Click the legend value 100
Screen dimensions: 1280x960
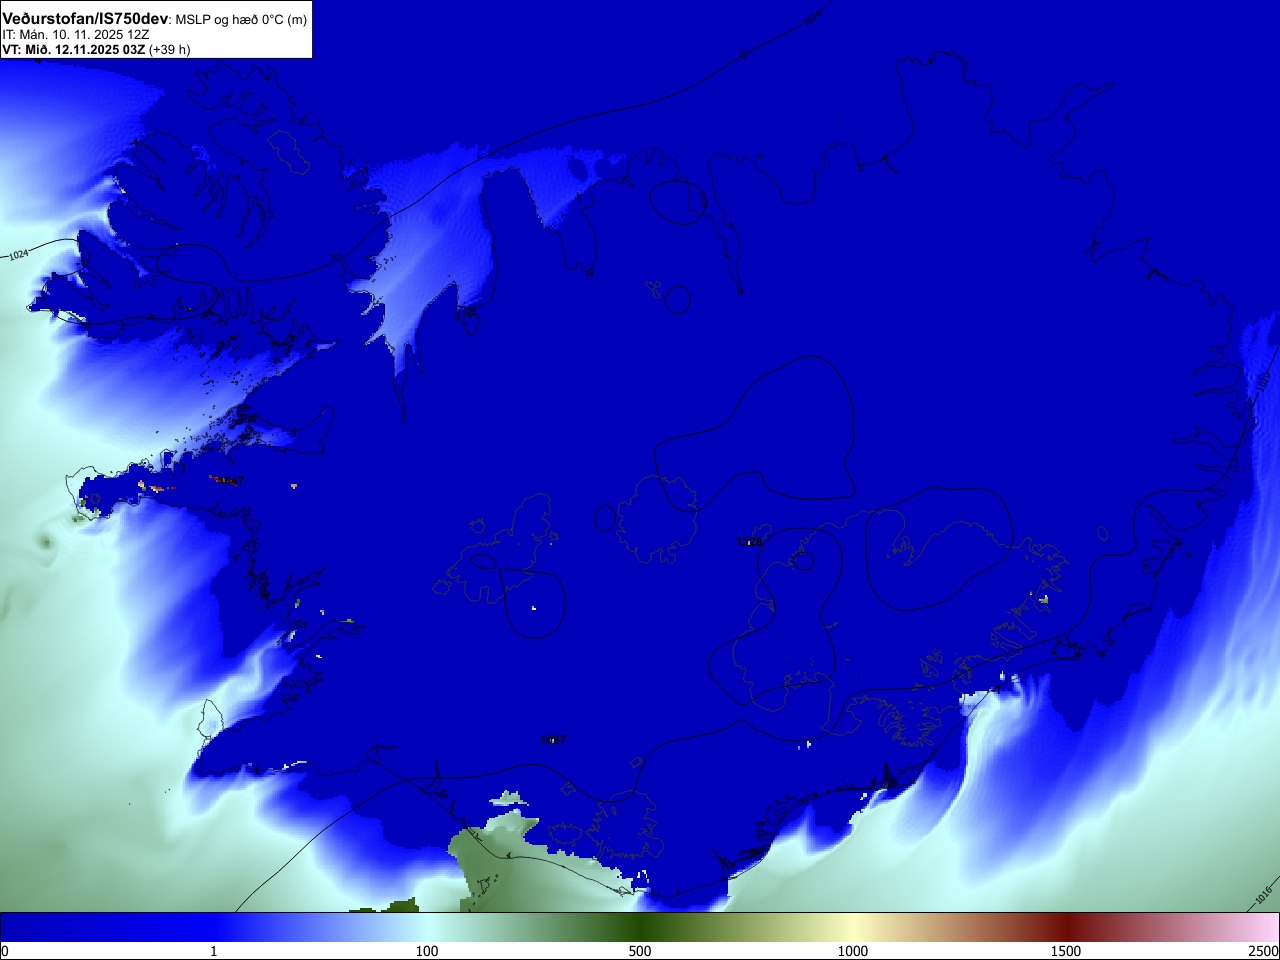427,951
